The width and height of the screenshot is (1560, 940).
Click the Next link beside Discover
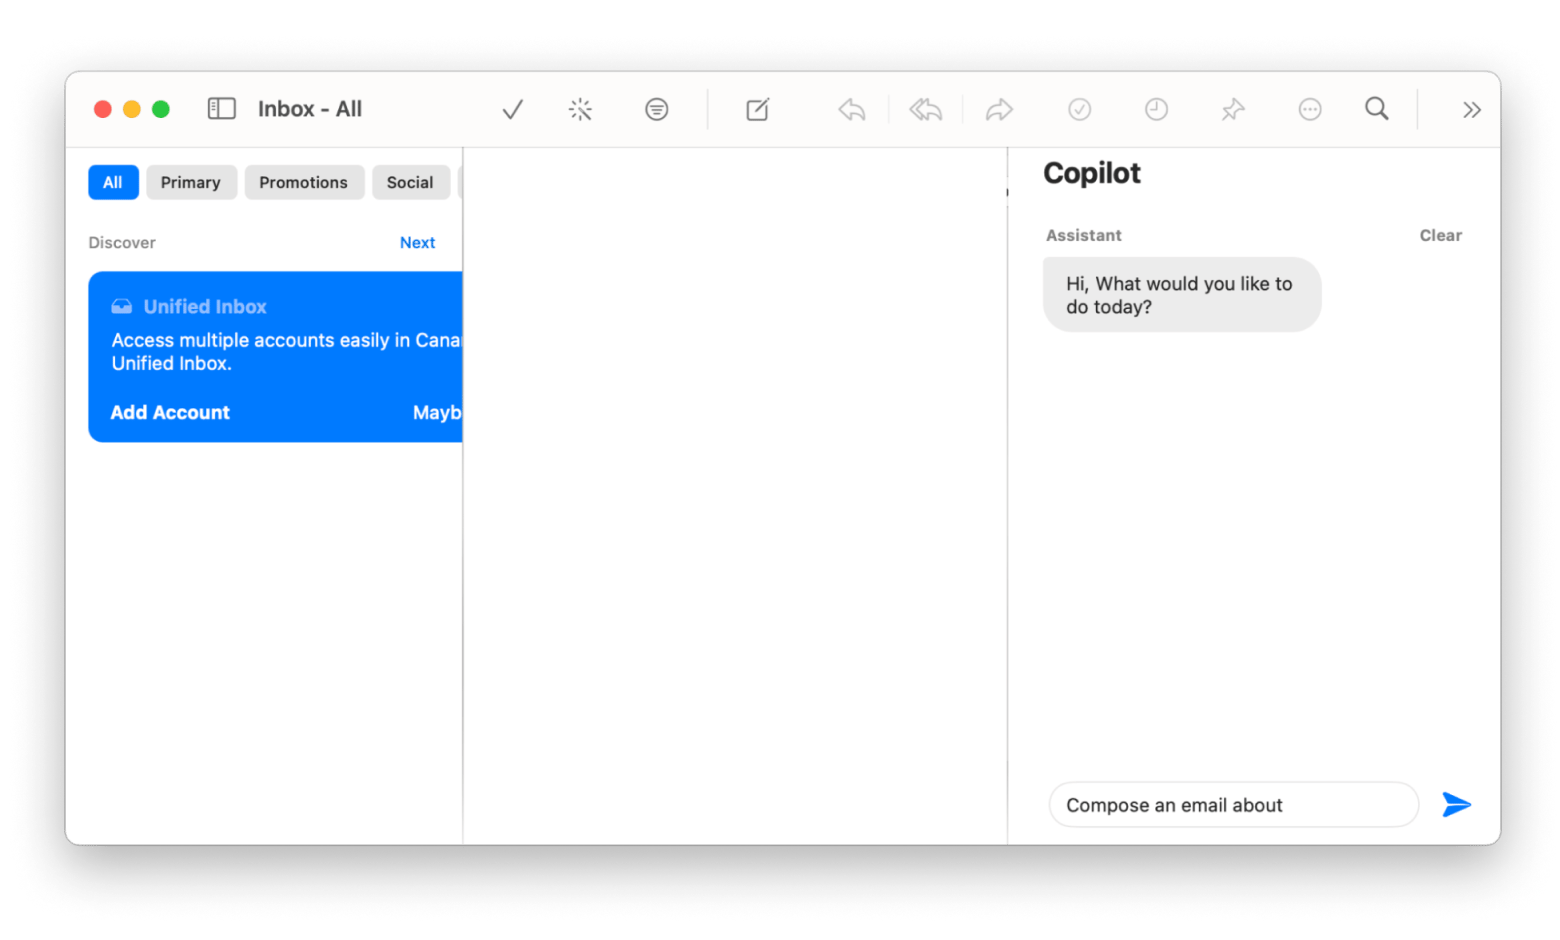(x=417, y=242)
